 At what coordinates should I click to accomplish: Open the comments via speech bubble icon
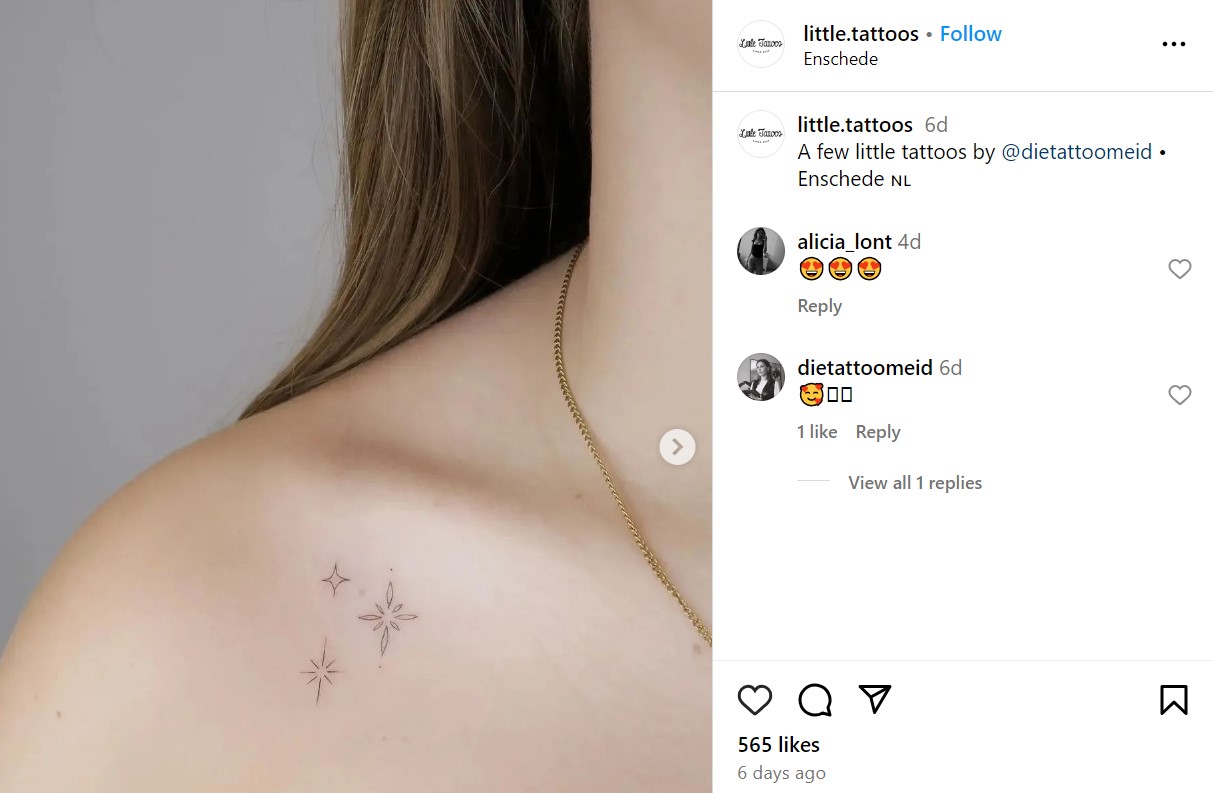(x=815, y=700)
